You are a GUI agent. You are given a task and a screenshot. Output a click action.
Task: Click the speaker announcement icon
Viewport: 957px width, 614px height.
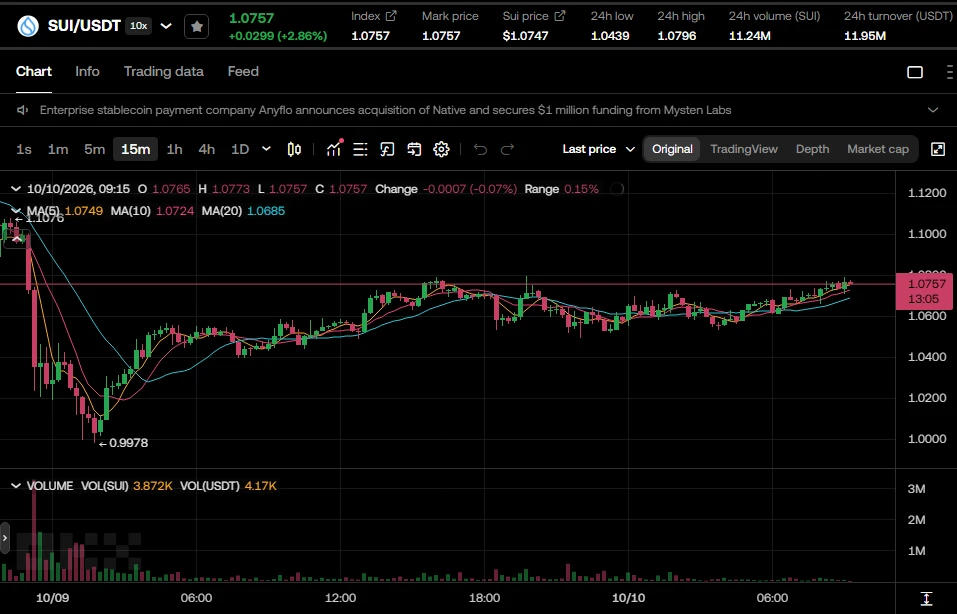coord(23,110)
